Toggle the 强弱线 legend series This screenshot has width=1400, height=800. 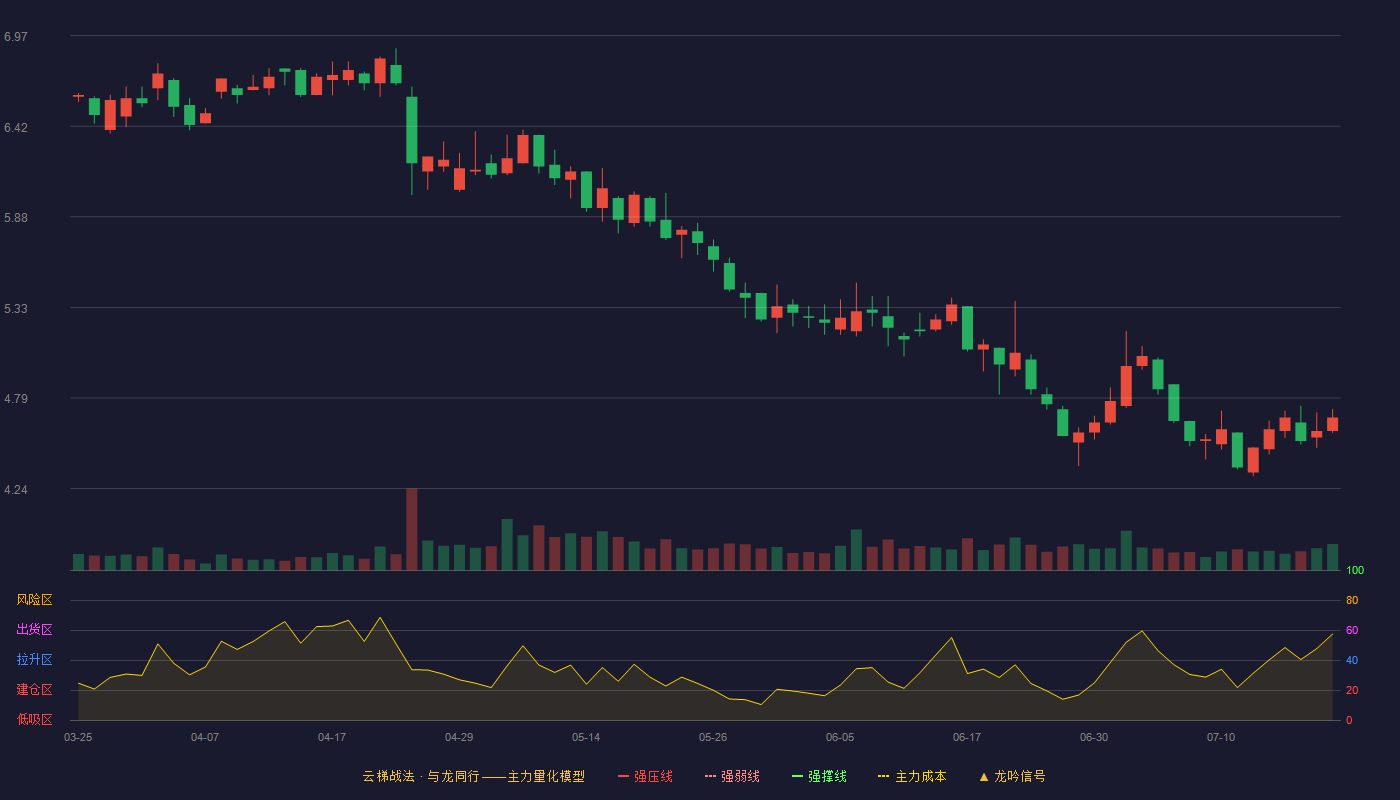[732, 776]
